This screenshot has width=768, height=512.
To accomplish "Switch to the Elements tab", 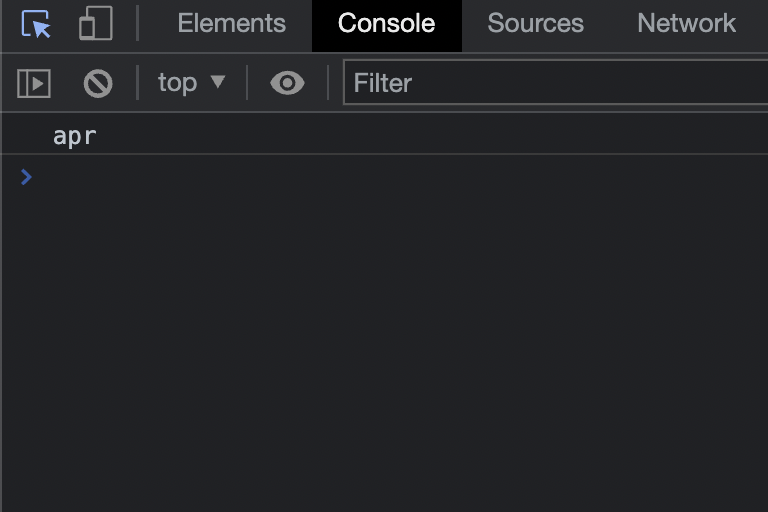I will click(231, 24).
